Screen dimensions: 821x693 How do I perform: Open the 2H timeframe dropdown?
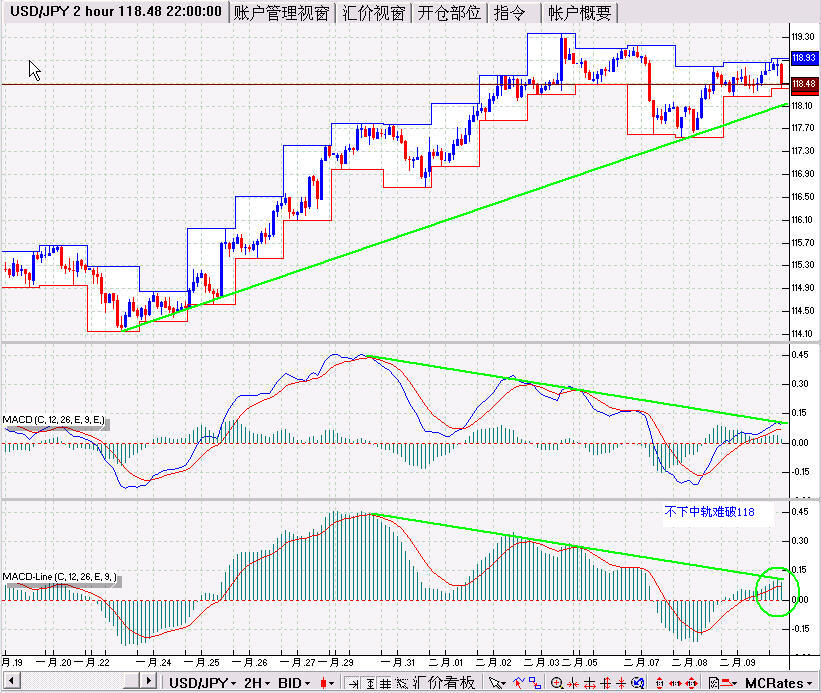coord(257,683)
